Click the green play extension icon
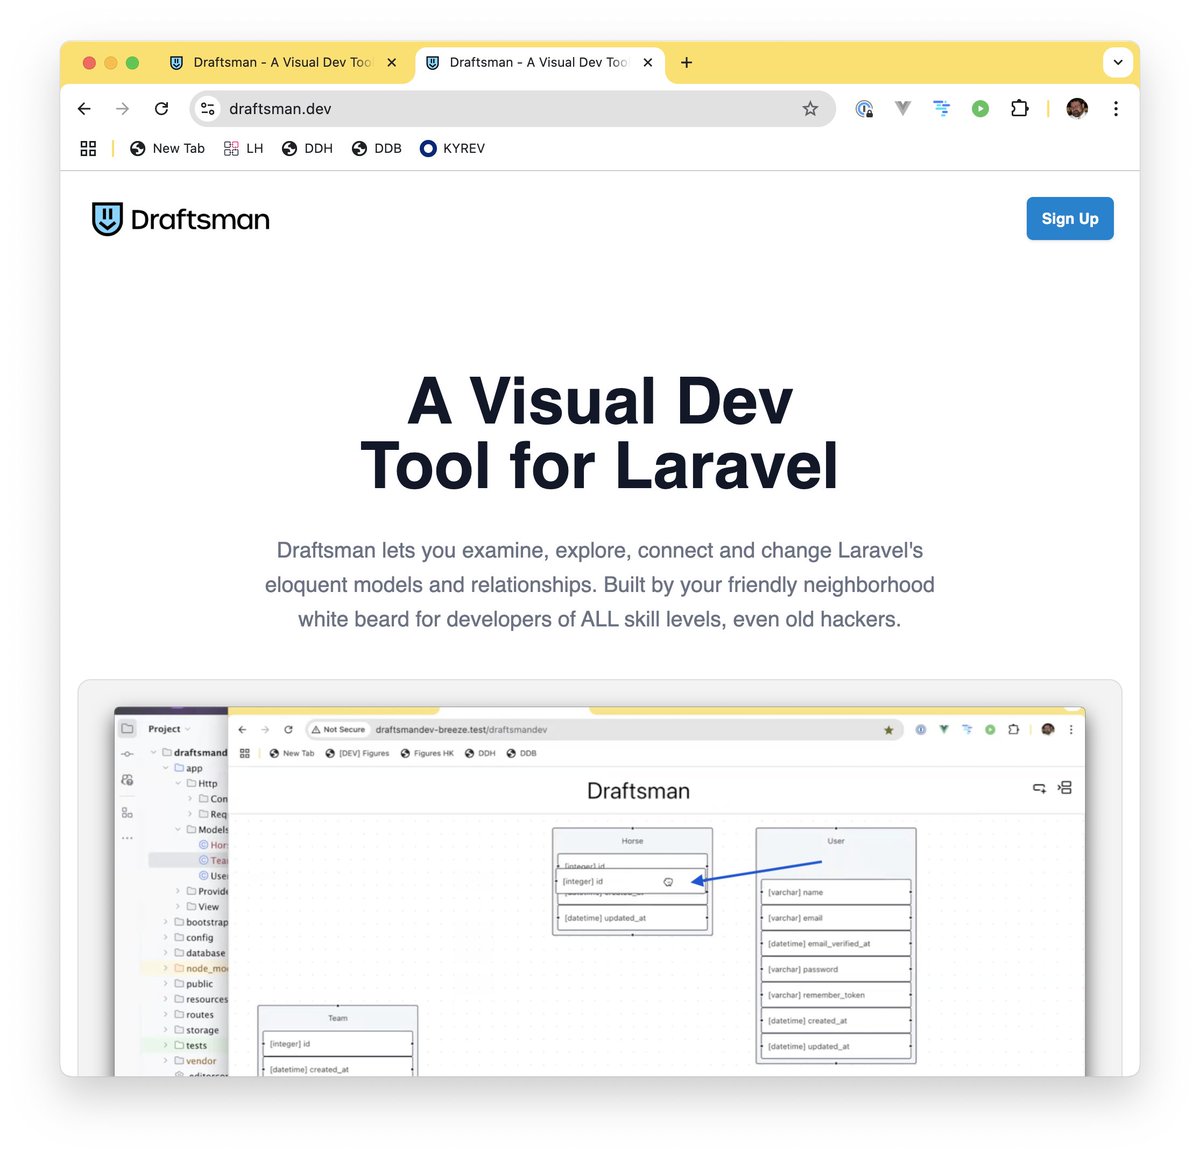Screen dimensions: 1200x1156 coord(980,109)
